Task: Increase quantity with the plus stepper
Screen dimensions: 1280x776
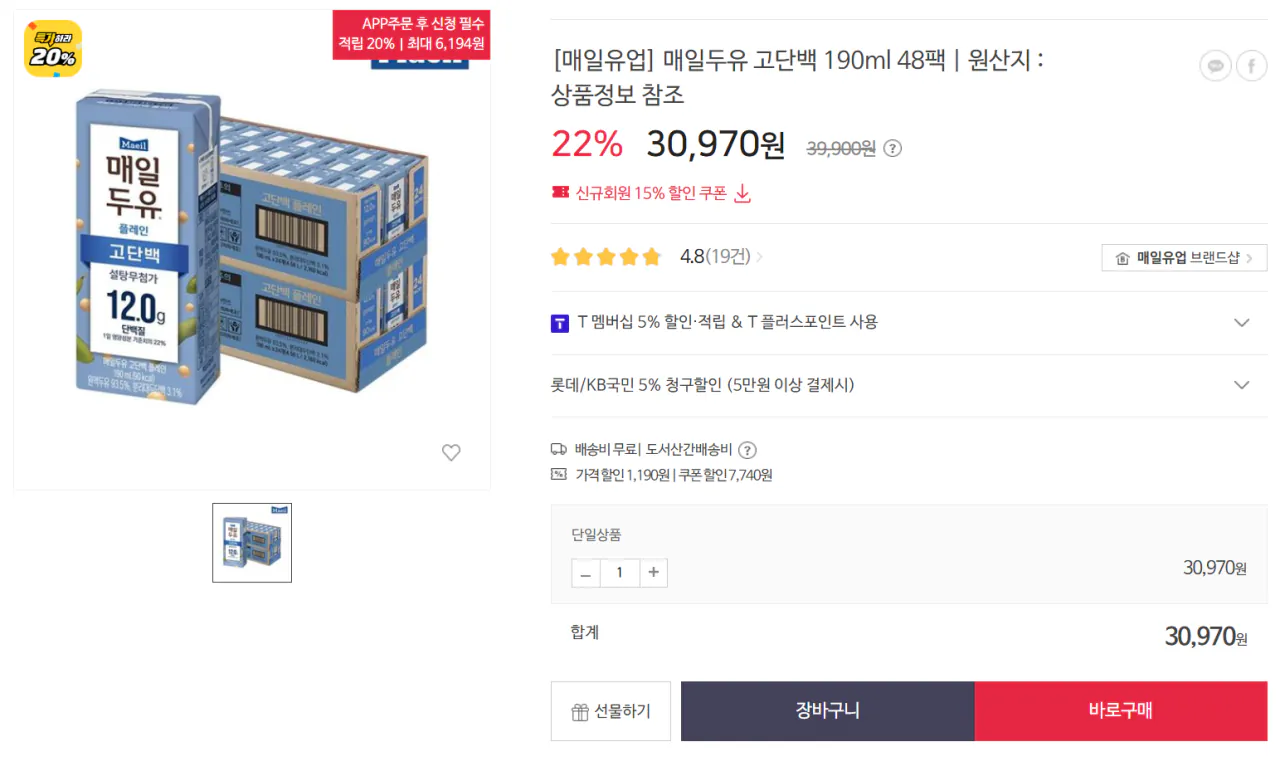Action: tap(653, 572)
